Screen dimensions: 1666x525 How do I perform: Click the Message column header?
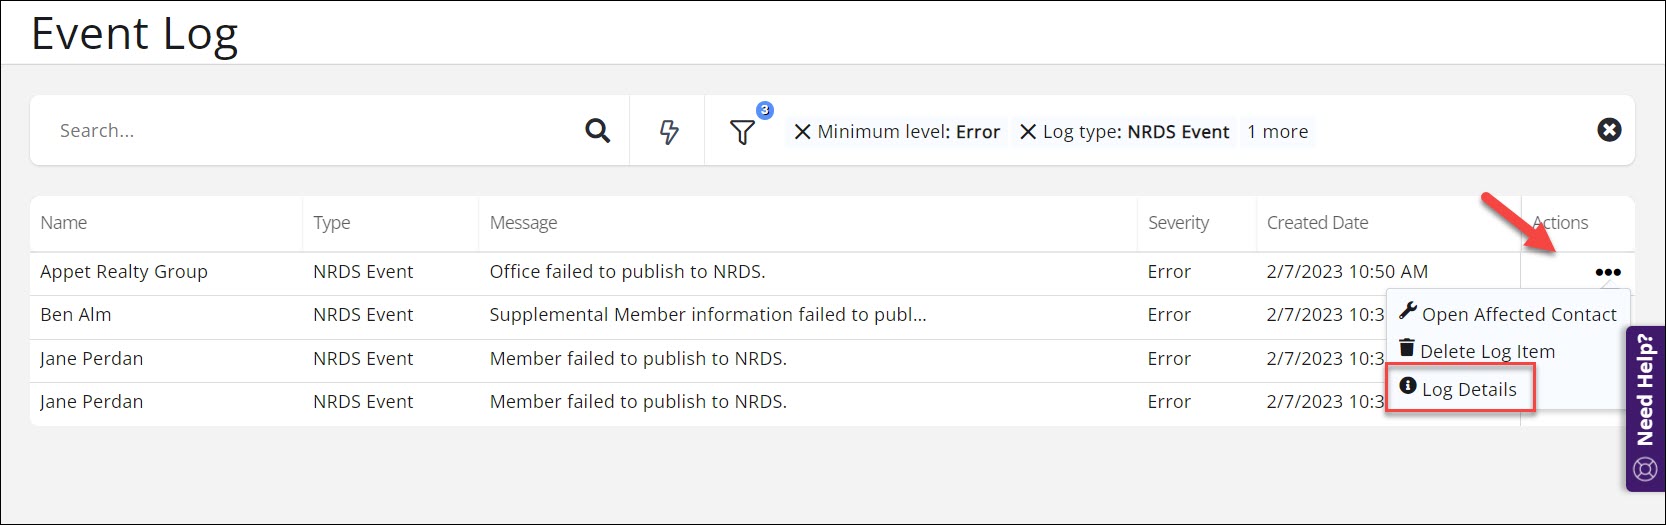523,223
